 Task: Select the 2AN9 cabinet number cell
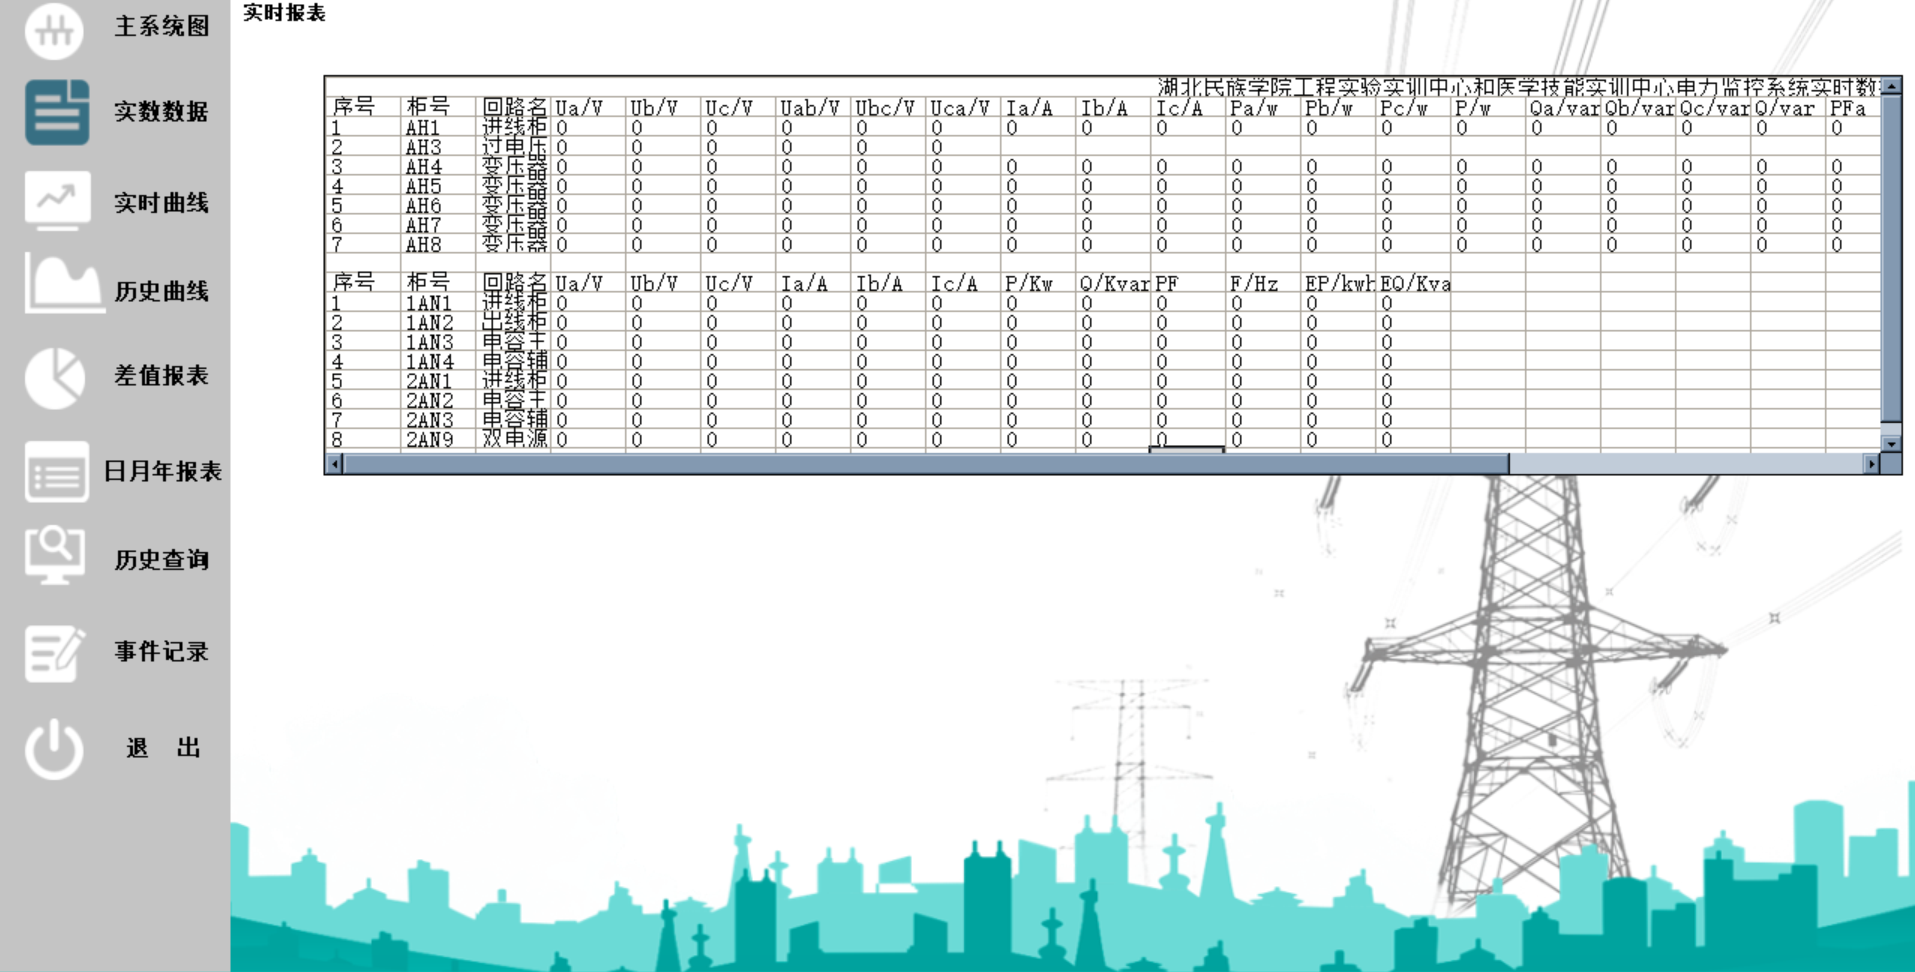click(x=429, y=439)
